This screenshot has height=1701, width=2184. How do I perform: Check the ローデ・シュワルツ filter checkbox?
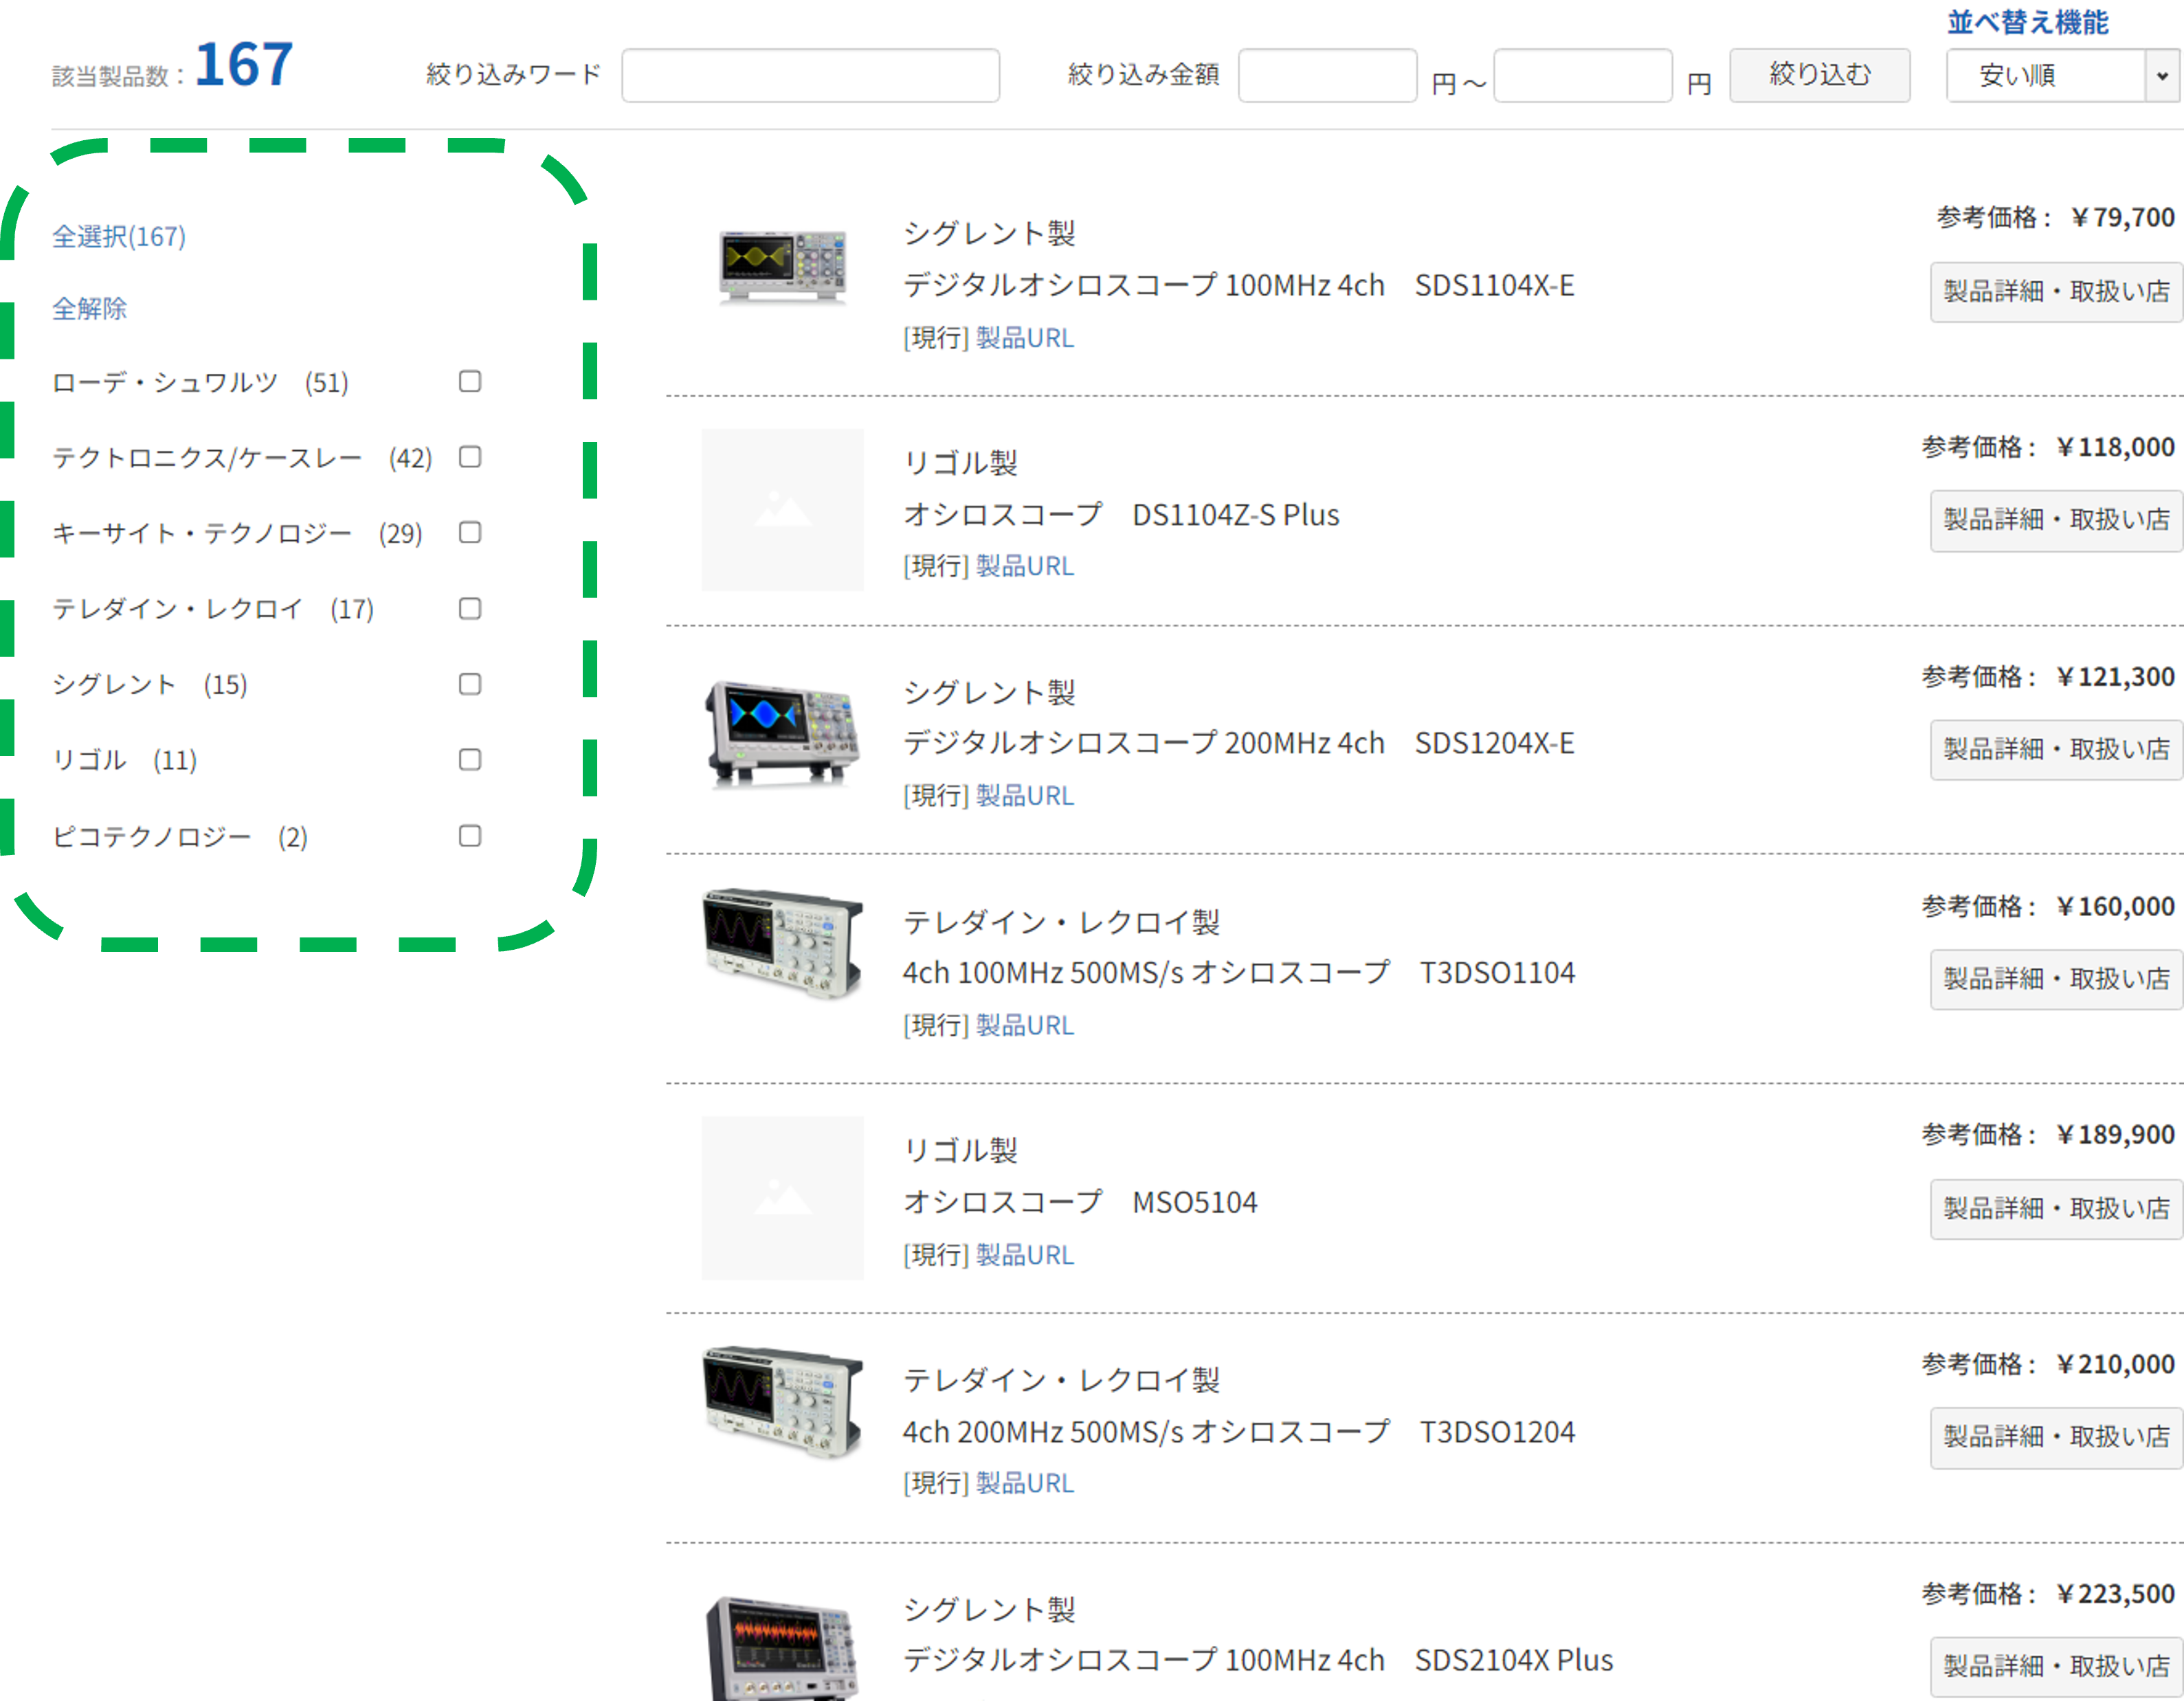click(x=470, y=381)
